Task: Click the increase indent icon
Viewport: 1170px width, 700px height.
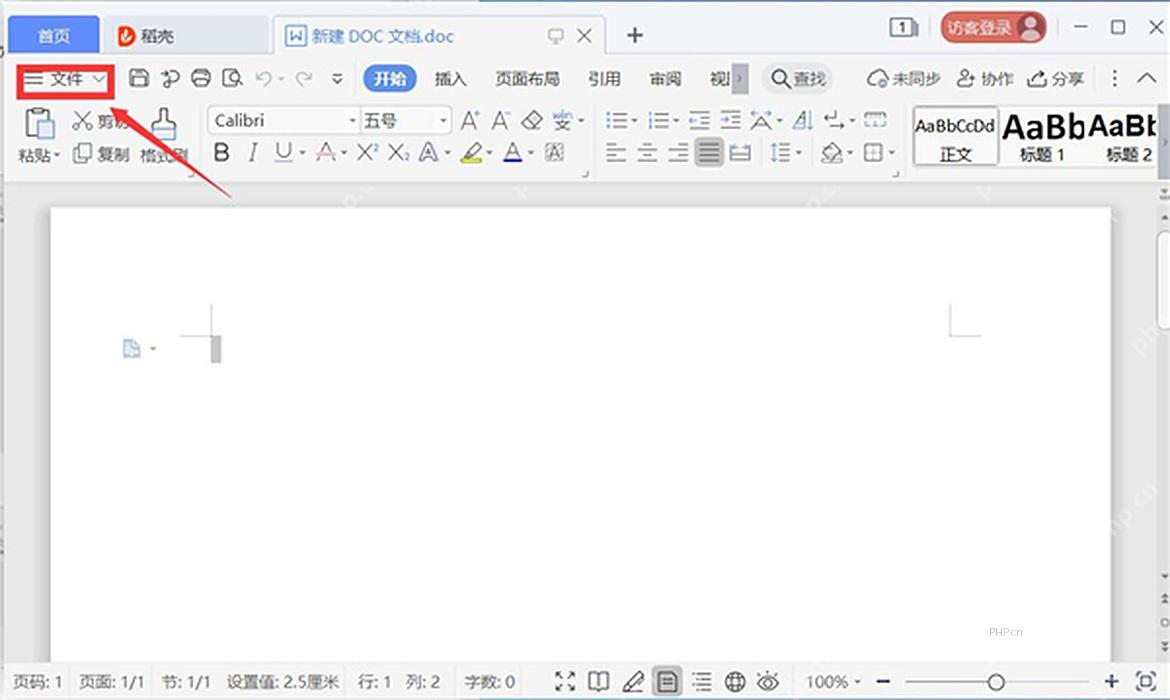Action: [x=731, y=120]
